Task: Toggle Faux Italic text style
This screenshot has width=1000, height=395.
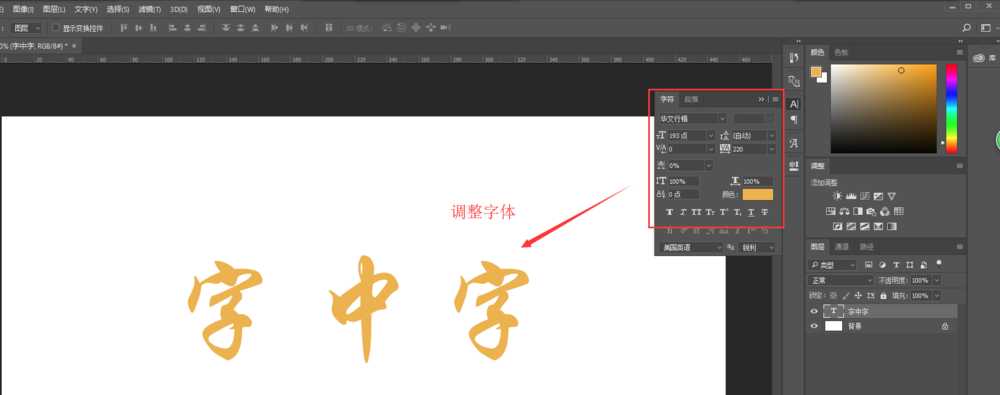Action: tap(683, 212)
